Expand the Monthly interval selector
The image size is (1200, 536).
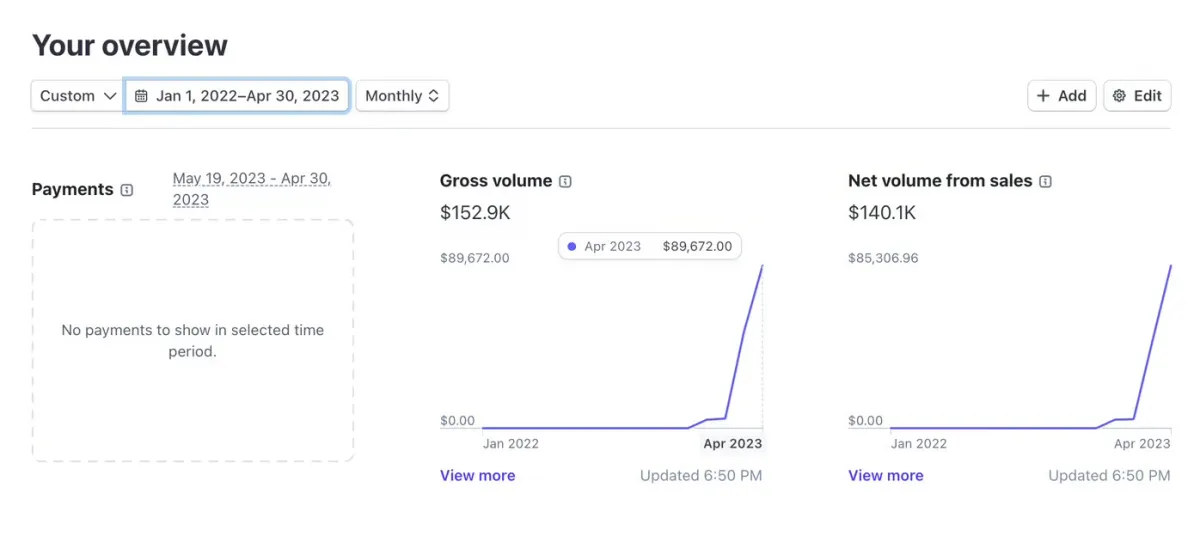(x=402, y=96)
